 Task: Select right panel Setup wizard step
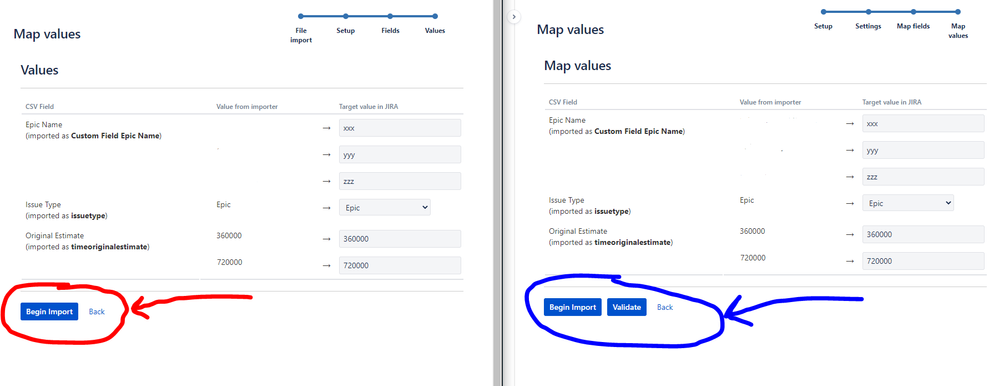click(823, 26)
